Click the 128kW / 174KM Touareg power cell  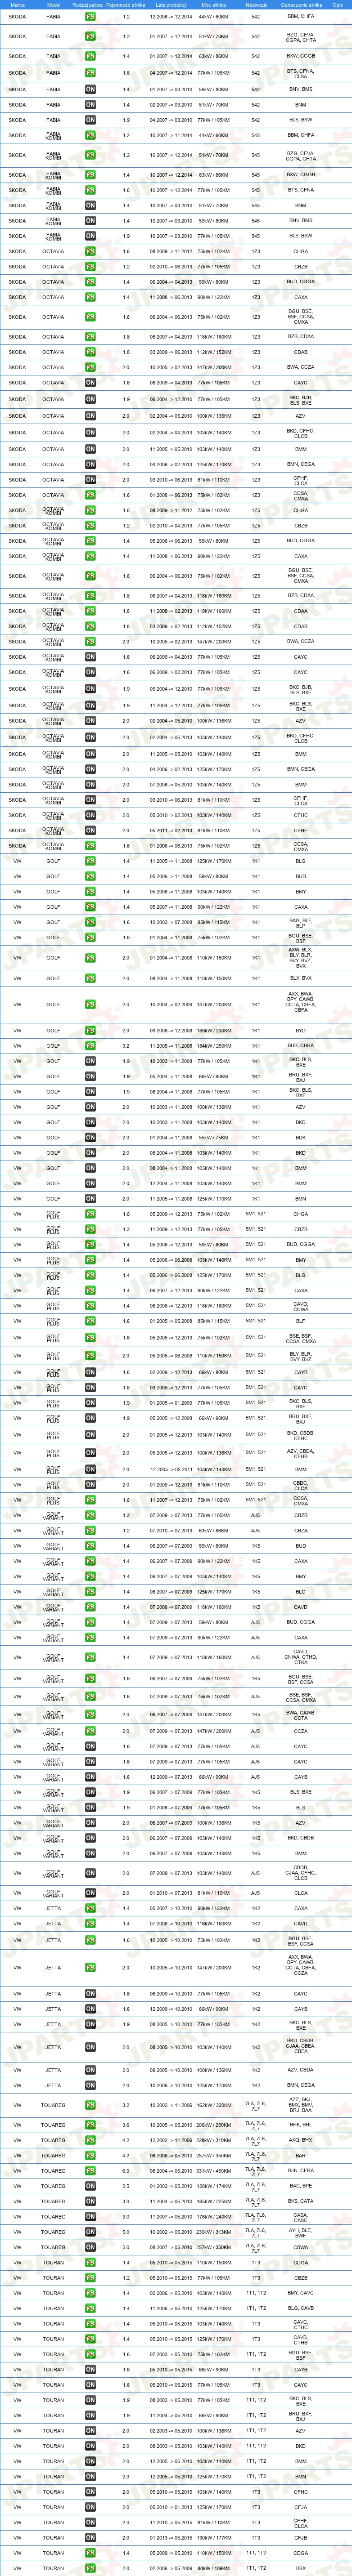tap(213, 2186)
